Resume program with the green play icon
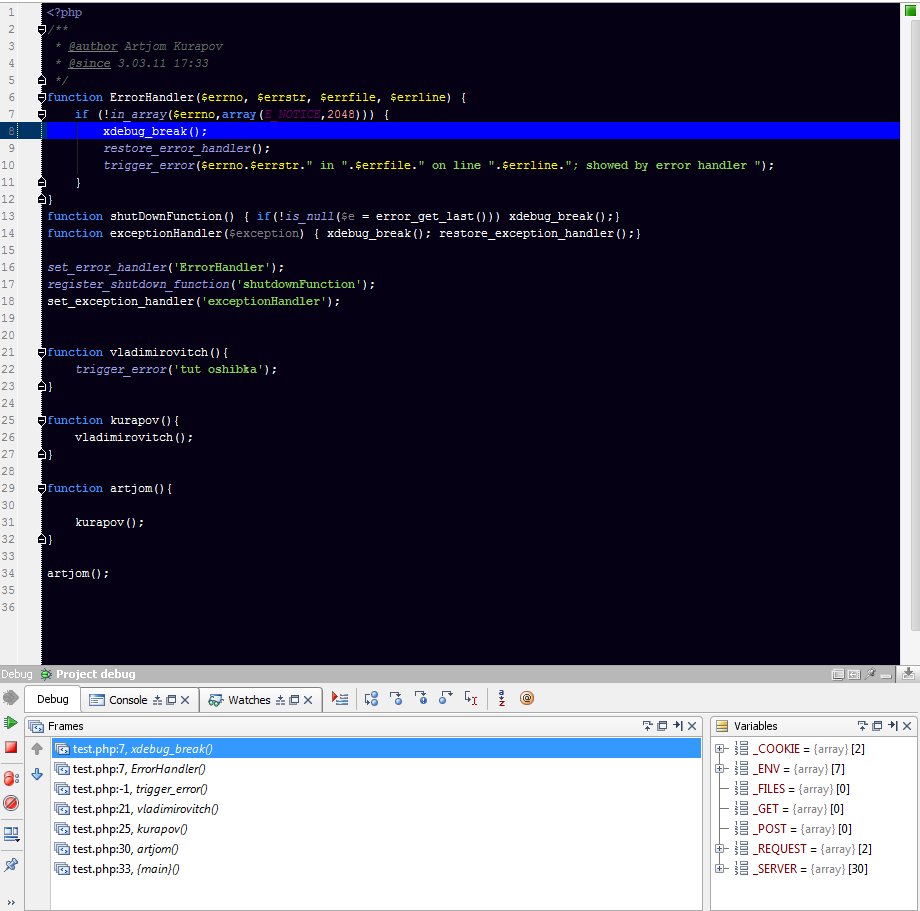This screenshot has width=920, height=911. 11,722
